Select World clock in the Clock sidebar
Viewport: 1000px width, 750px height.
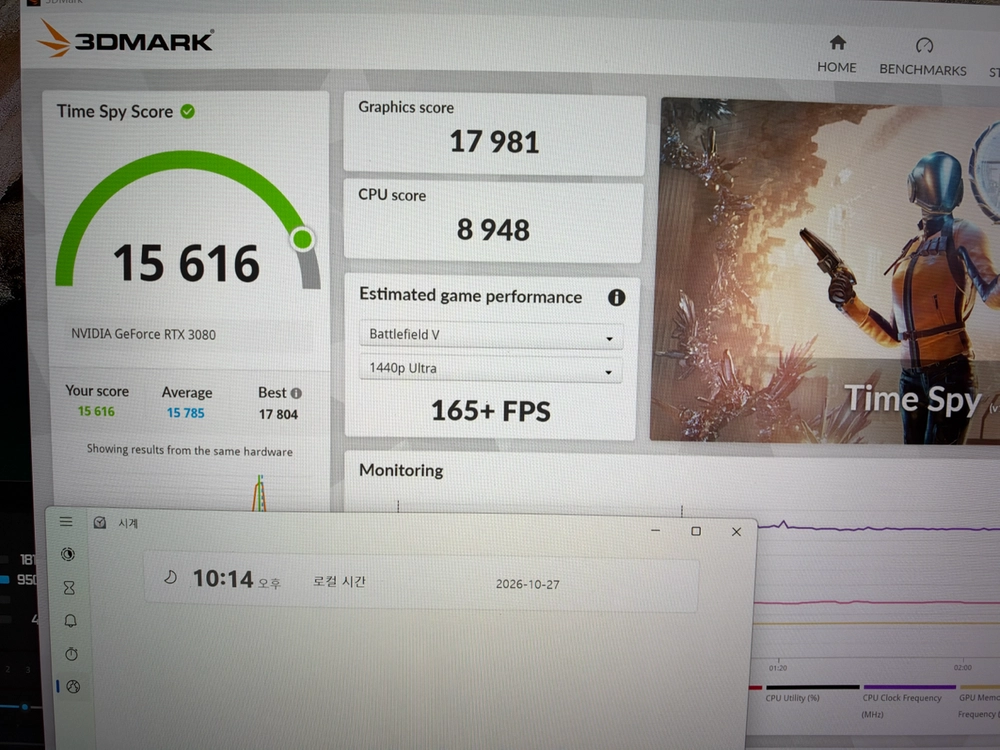click(x=73, y=687)
